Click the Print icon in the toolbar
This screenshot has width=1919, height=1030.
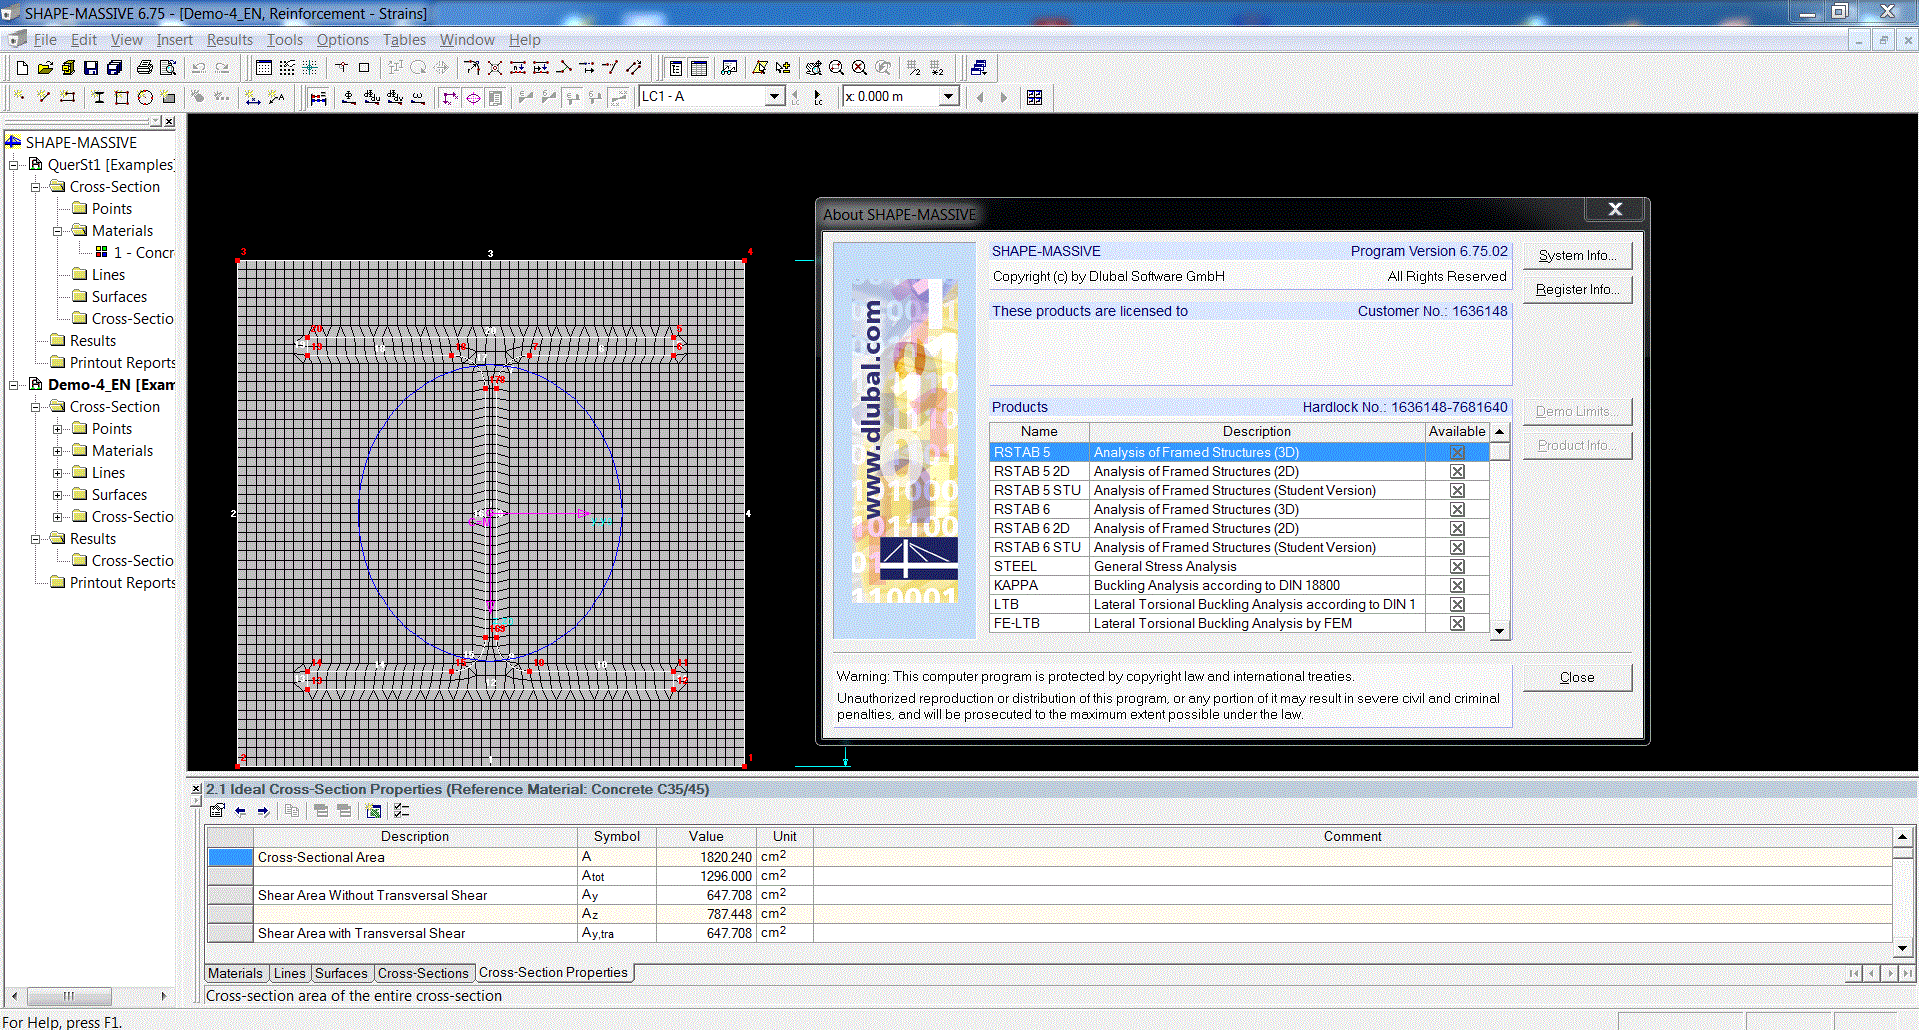pos(145,68)
